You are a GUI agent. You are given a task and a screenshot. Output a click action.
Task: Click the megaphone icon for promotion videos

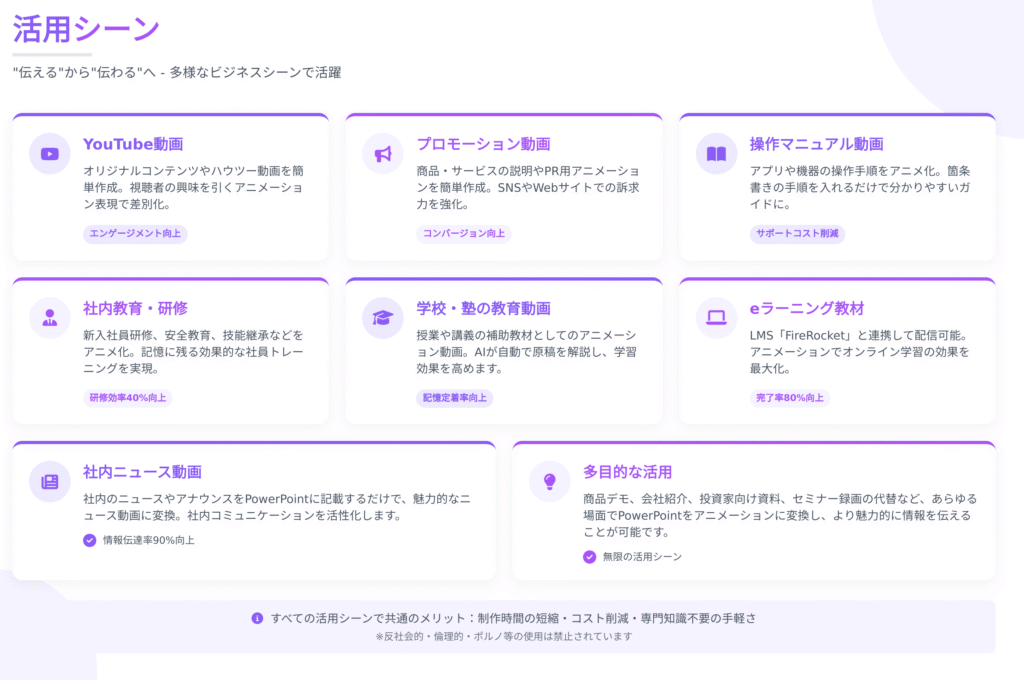pos(383,154)
